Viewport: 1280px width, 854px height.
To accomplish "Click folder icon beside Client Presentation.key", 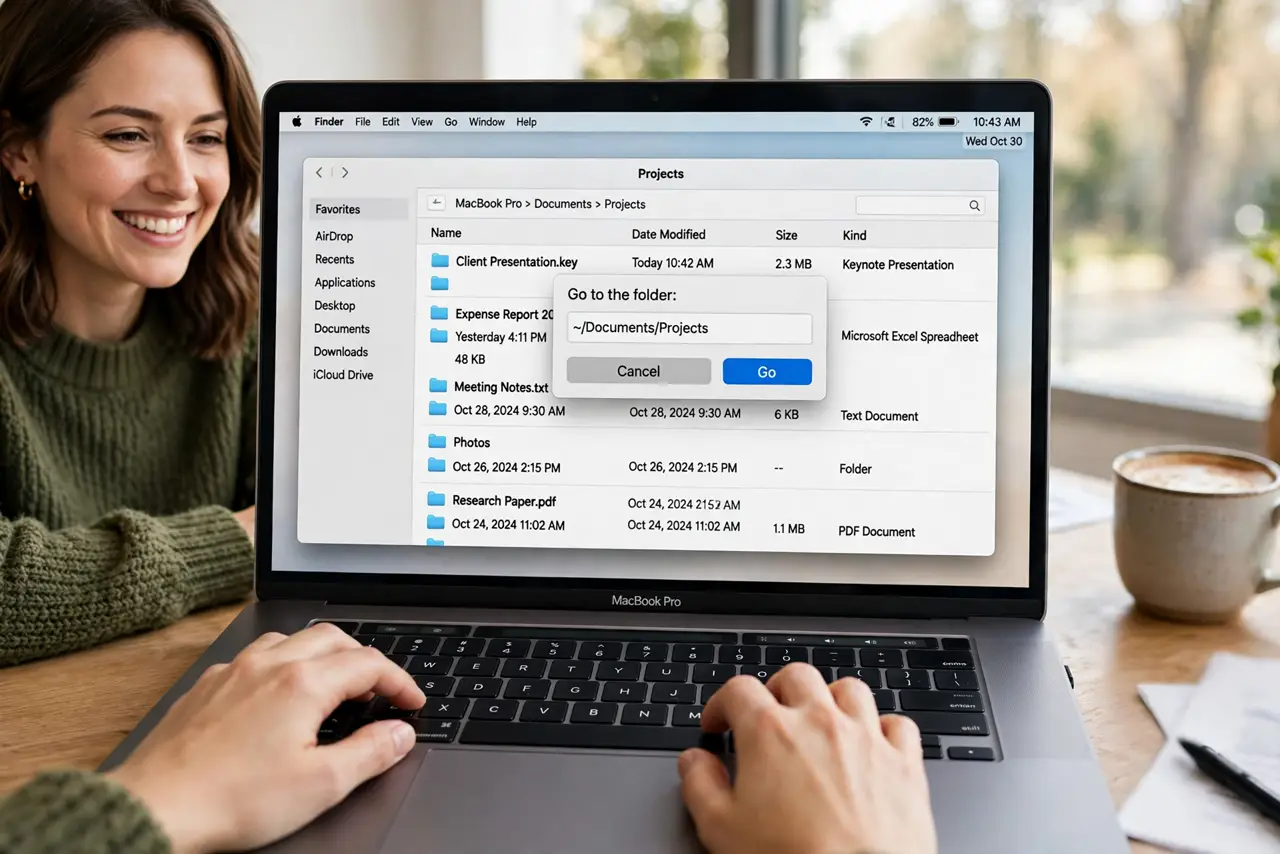I will [x=440, y=261].
